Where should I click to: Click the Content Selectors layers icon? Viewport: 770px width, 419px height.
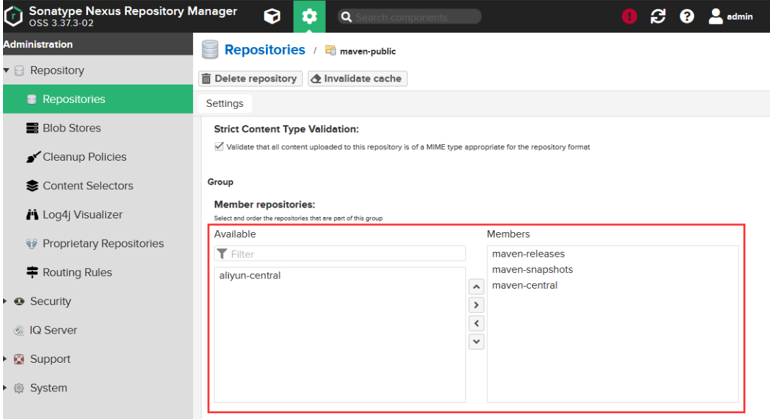coord(32,186)
